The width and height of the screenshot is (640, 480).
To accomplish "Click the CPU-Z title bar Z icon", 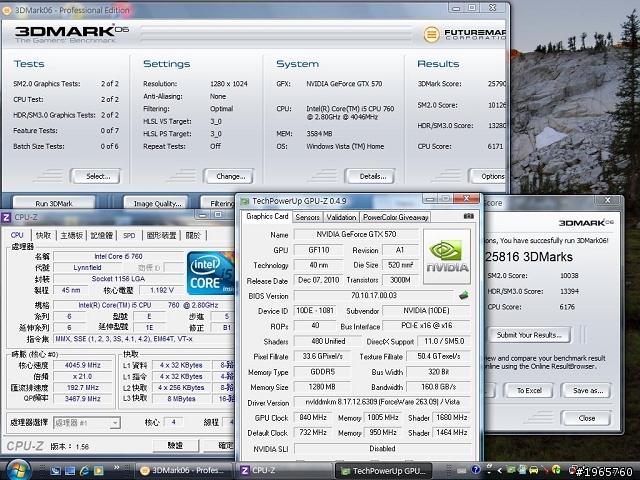I will (x=6, y=217).
